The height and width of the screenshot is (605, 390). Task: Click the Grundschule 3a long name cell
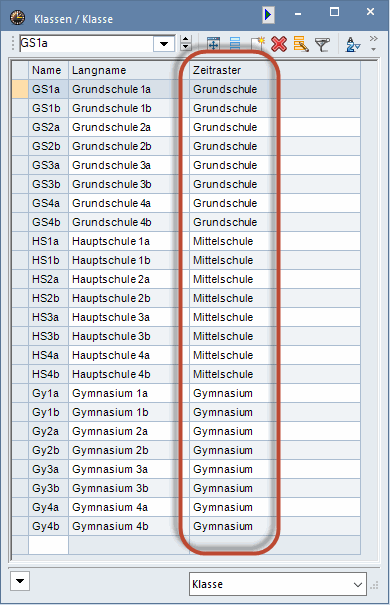click(129, 165)
